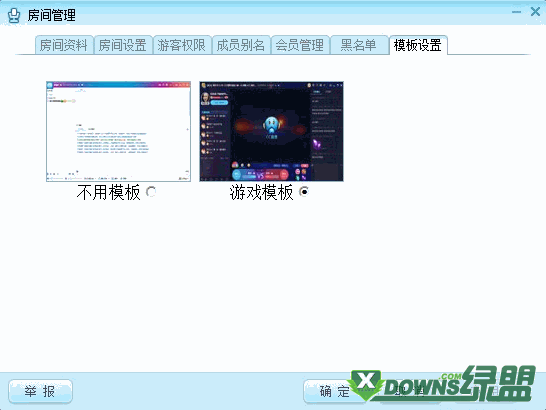Click the 房间管理 window title text

coord(52,15)
